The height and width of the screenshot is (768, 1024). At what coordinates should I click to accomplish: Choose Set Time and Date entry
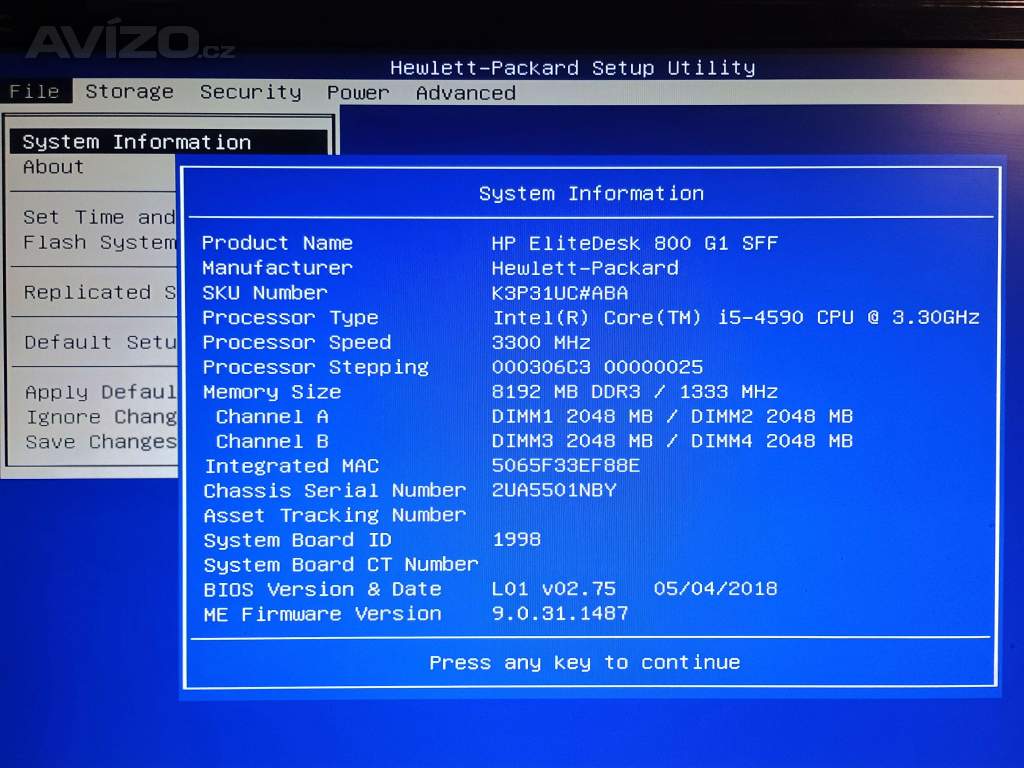(99, 217)
